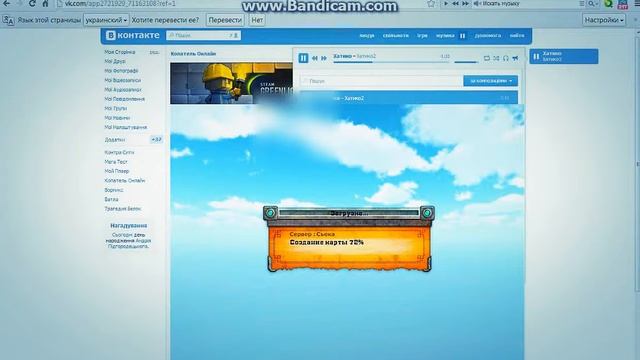Click rewind icon in browser music toolbar
Viewport: 640px width, 360px height.
(x=455, y=4)
